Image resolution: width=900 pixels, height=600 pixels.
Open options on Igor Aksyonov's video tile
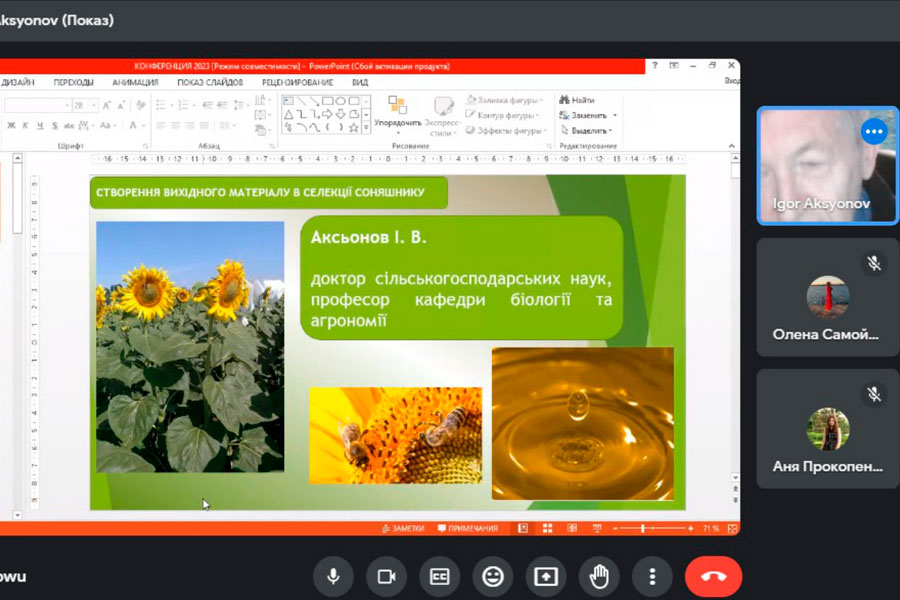click(x=874, y=131)
